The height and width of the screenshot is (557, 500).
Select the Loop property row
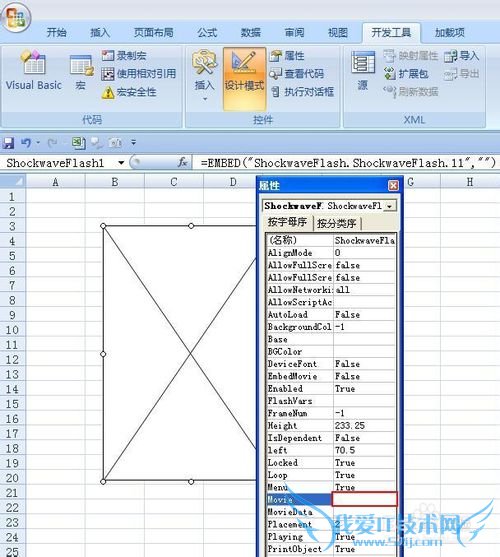click(x=331, y=475)
